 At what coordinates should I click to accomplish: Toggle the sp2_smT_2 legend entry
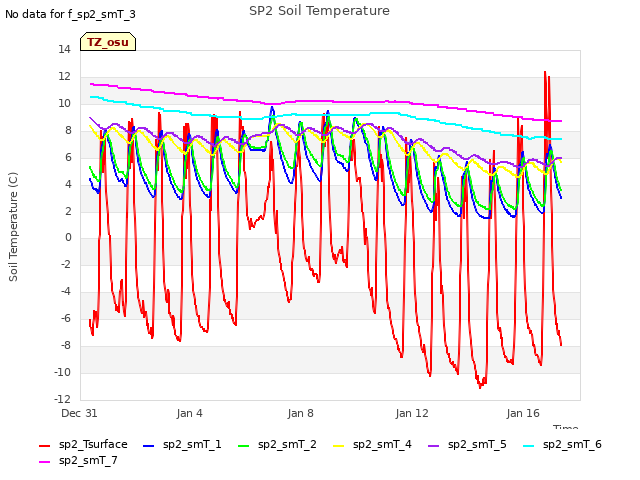pyautogui.click(x=277, y=444)
